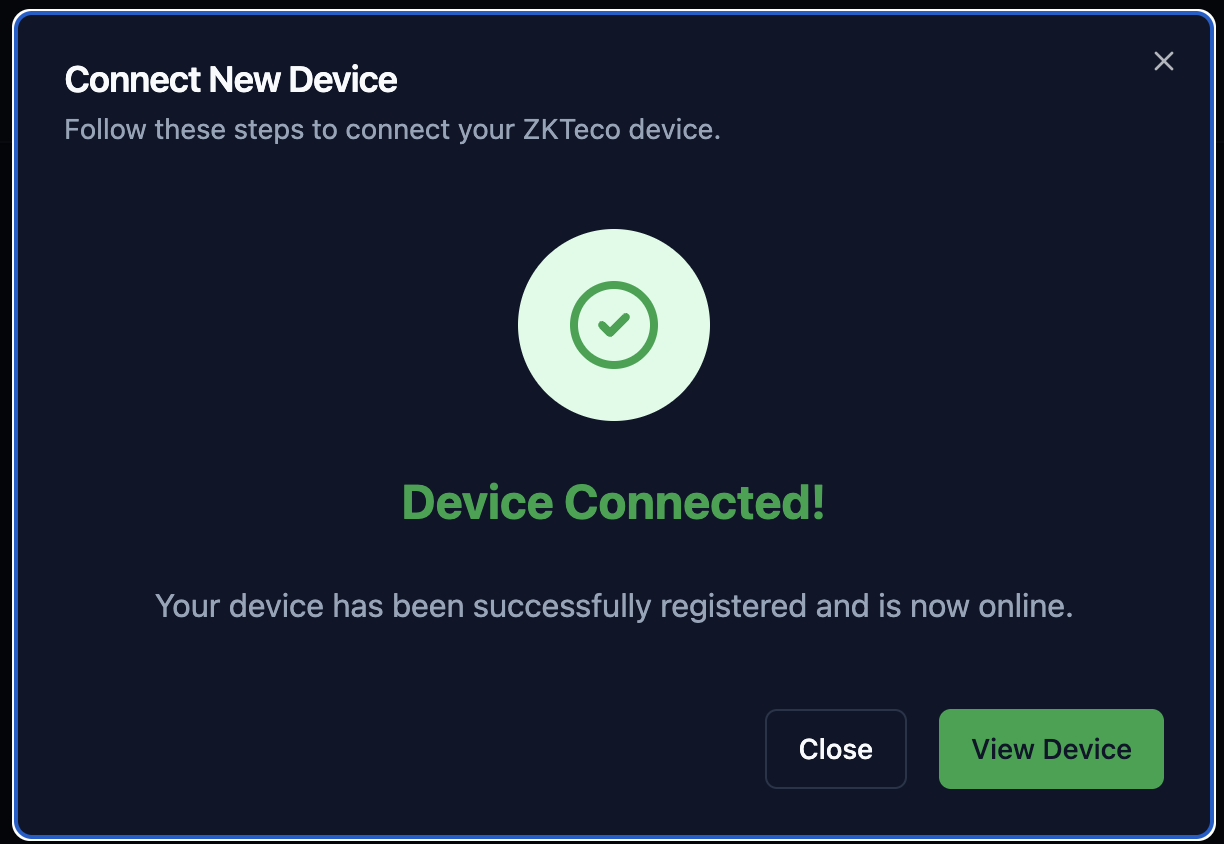Click the "Follow these steps" subtitle text
Screen dimensions: 1224x844
[392, 130]
